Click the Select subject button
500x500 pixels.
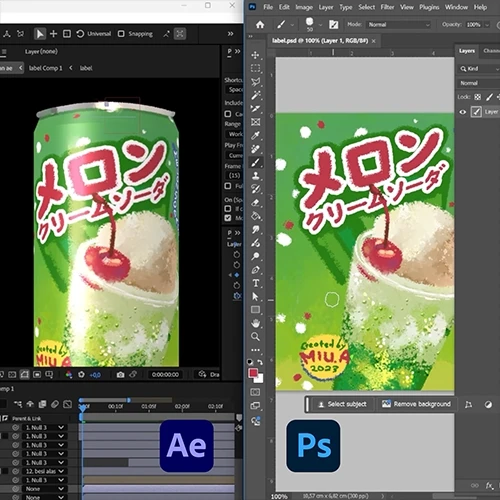pyautogui.click(x=342, y=404)
